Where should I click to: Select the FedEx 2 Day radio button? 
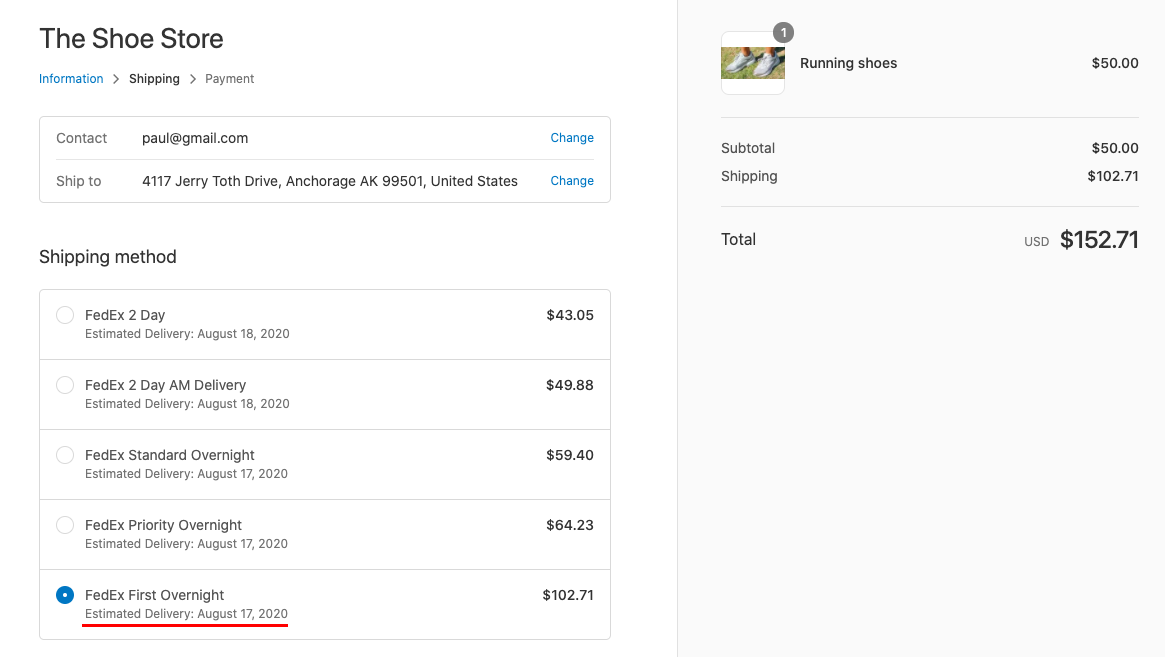click(65, 315)
